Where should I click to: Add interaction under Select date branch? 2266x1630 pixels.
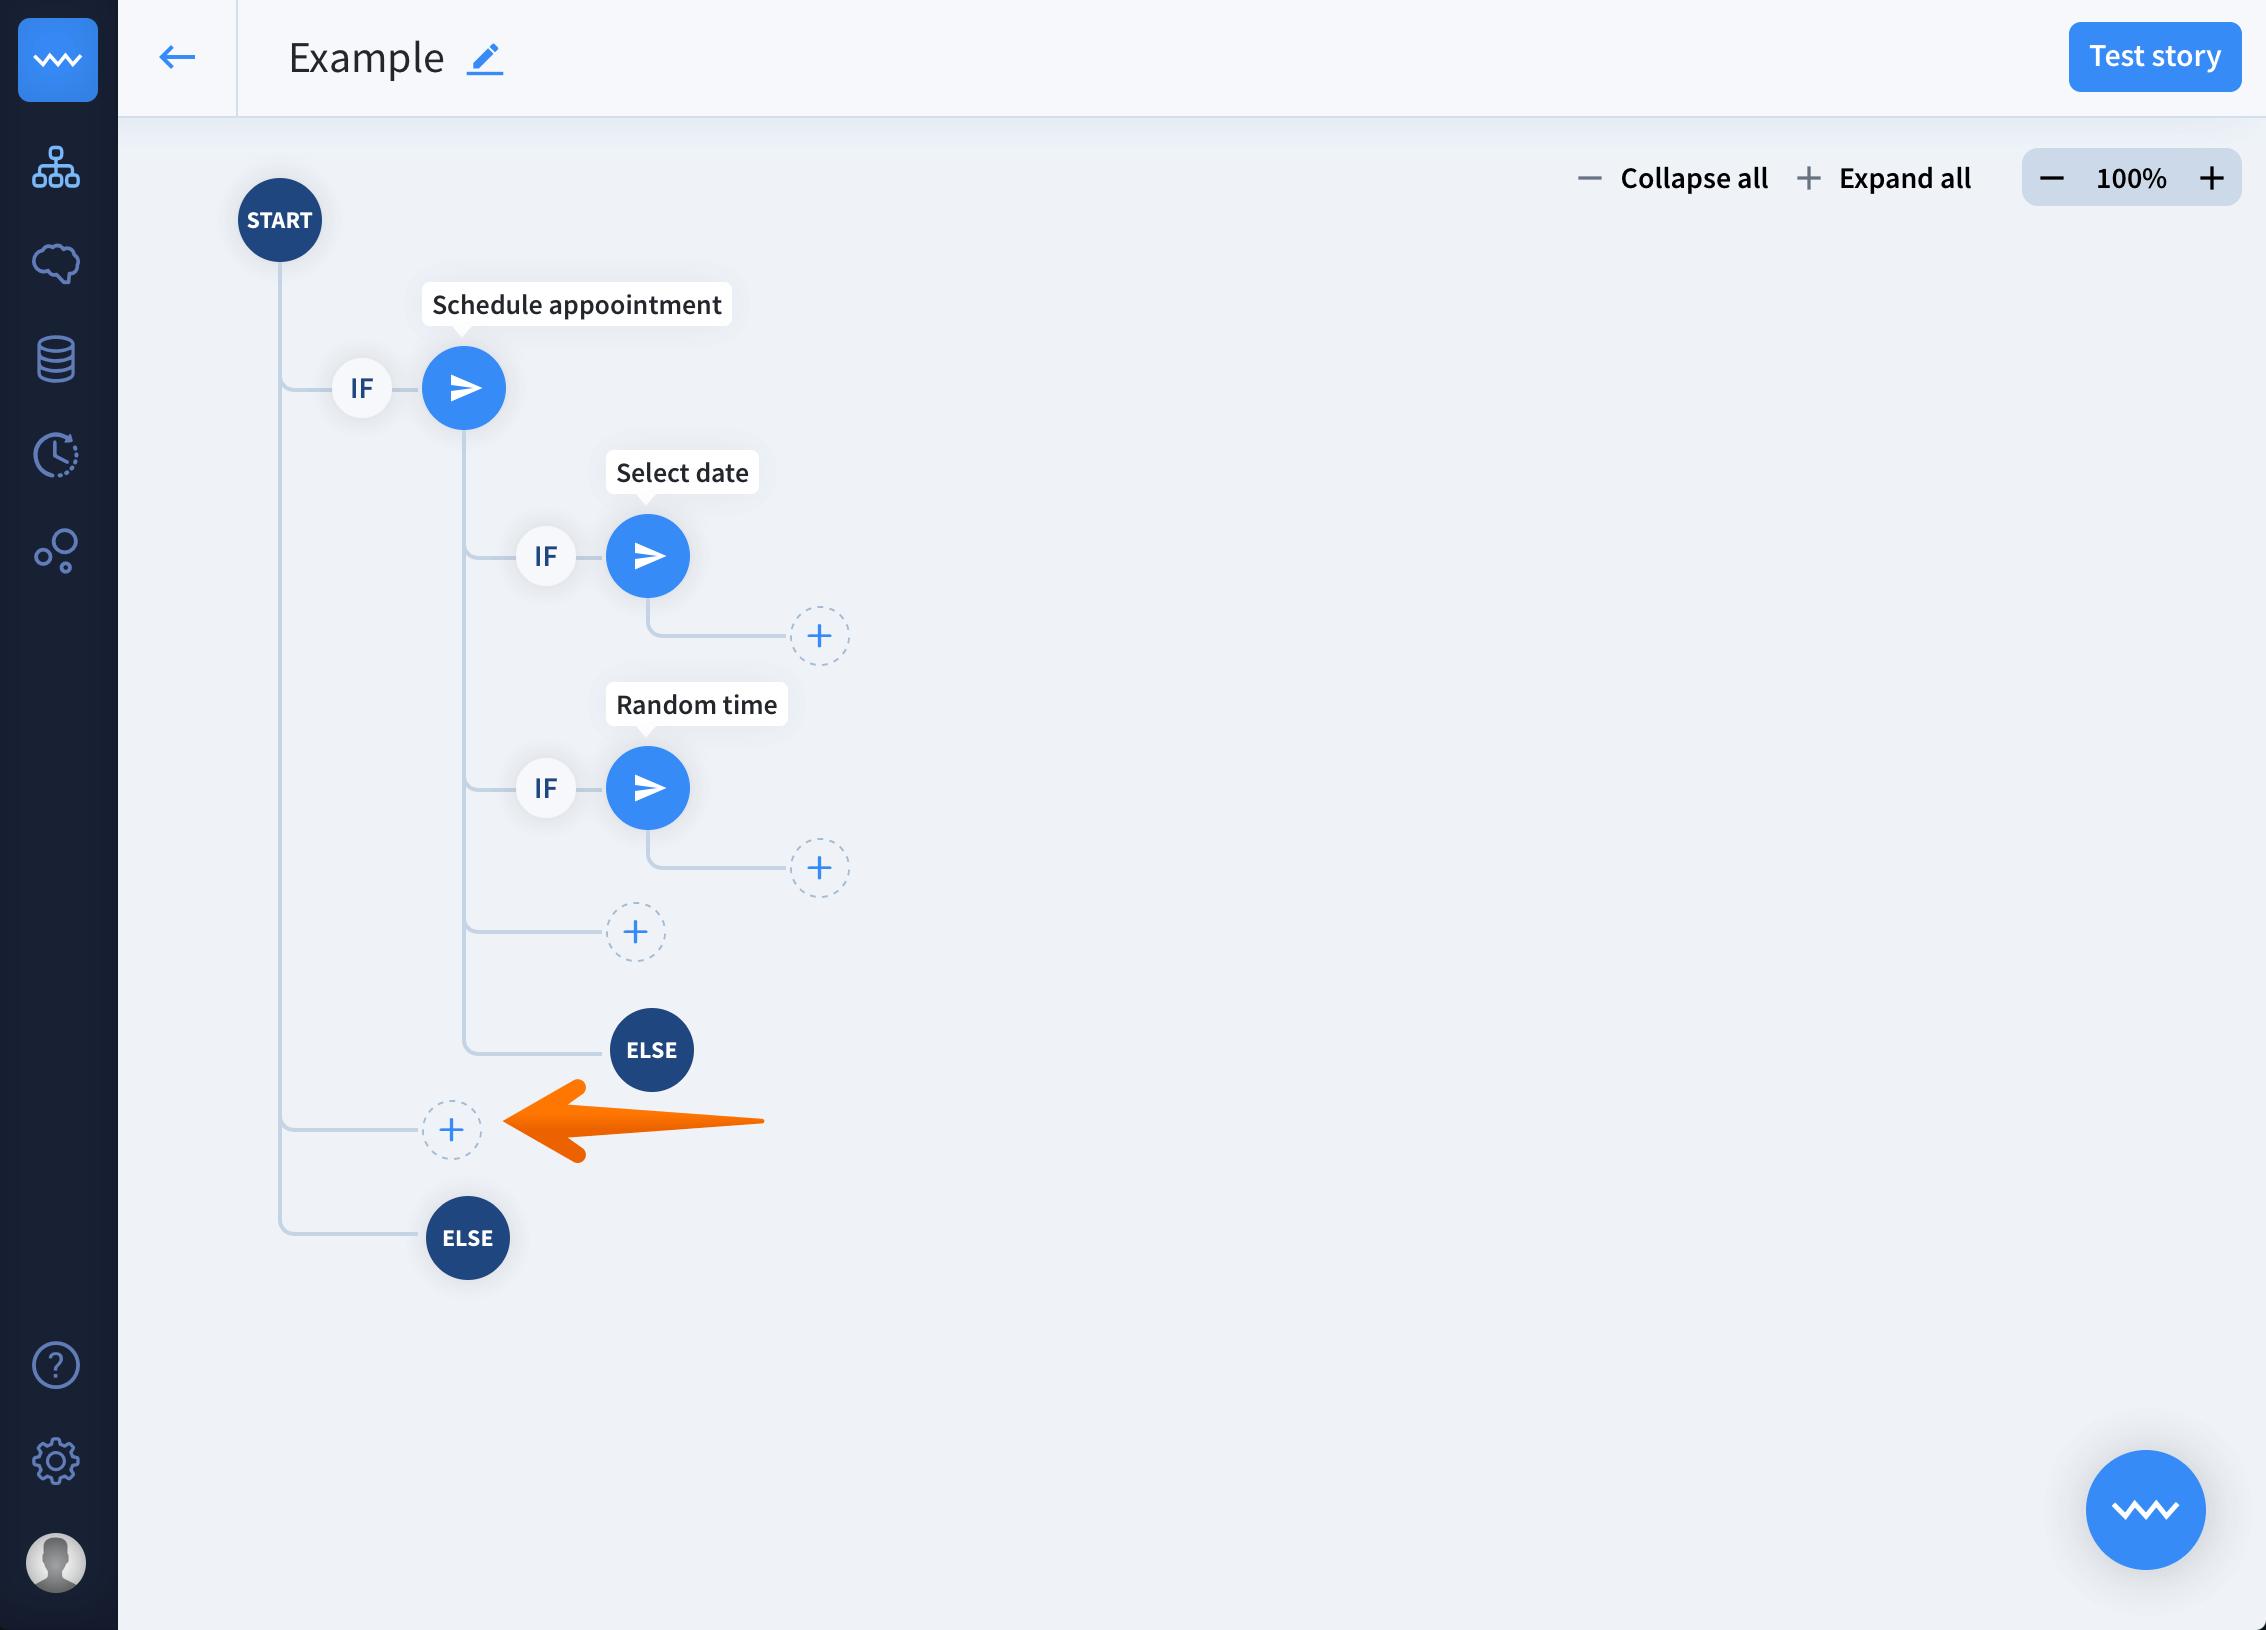(819, 636)
